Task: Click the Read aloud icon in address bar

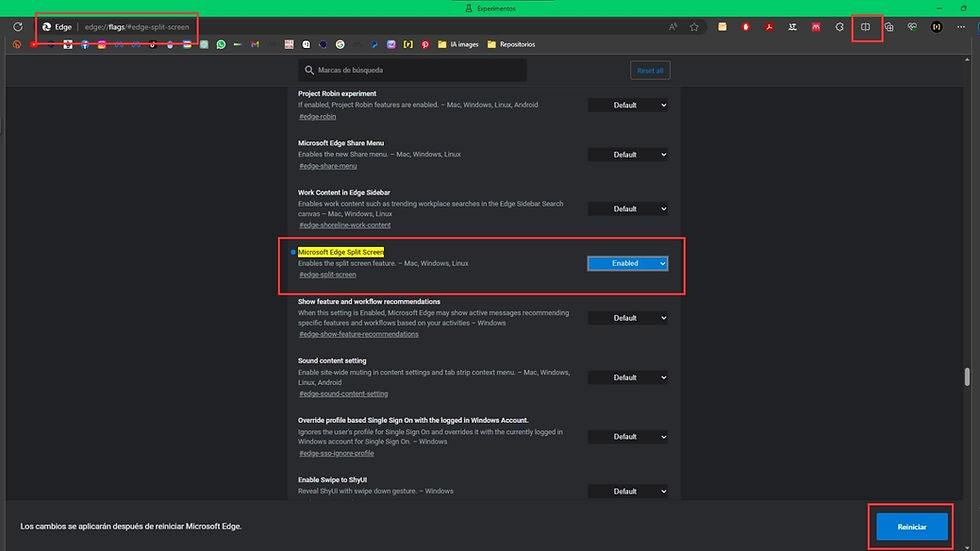Action: click(672, 27)
